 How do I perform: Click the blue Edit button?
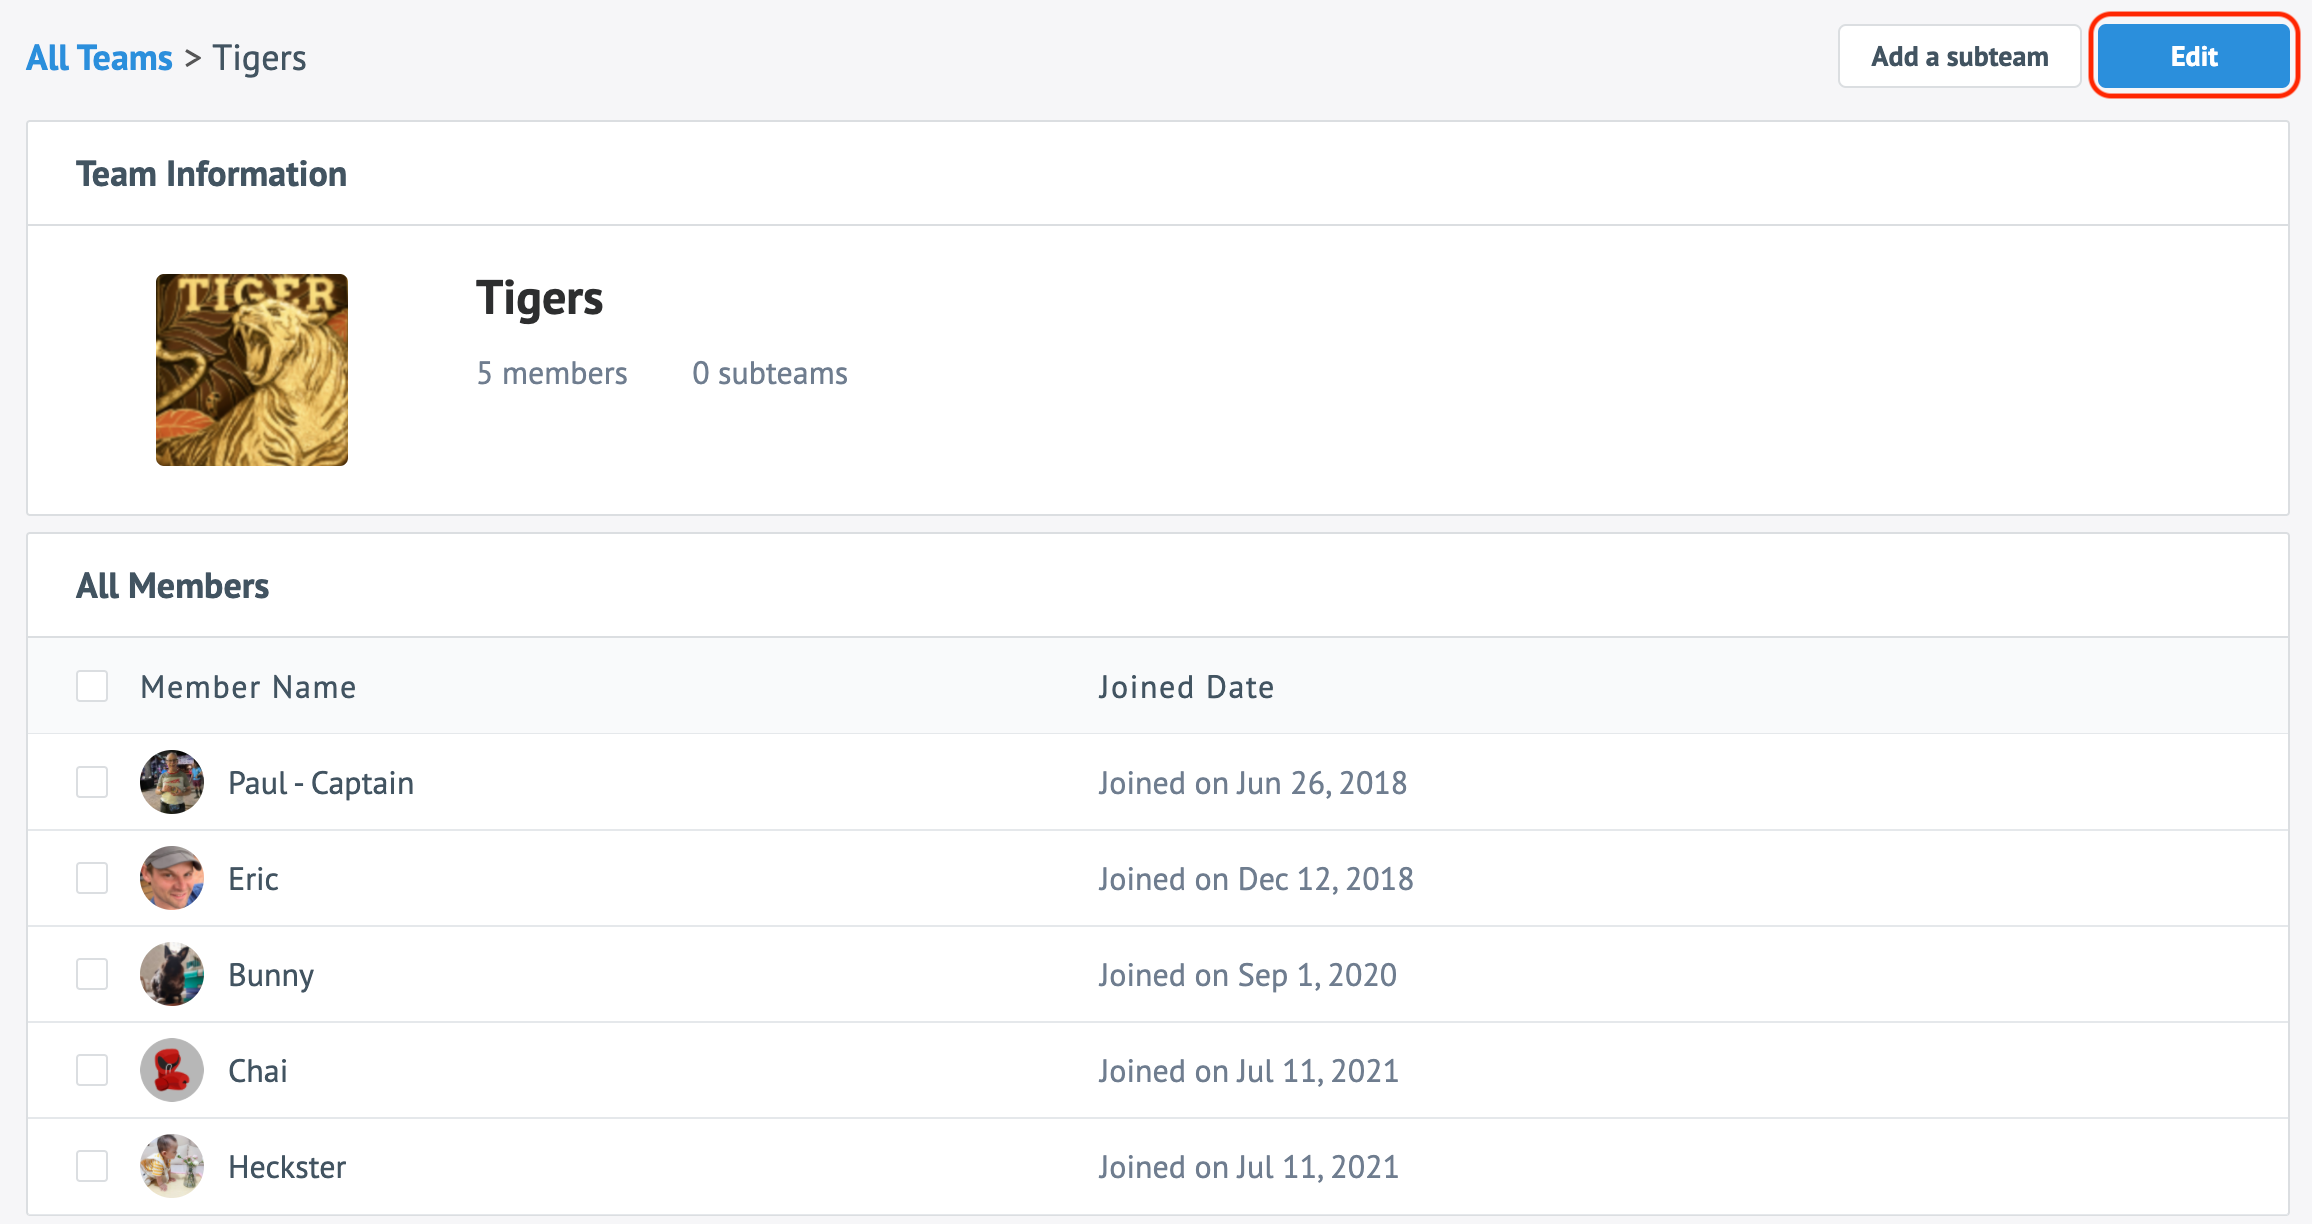point(2193,57)
